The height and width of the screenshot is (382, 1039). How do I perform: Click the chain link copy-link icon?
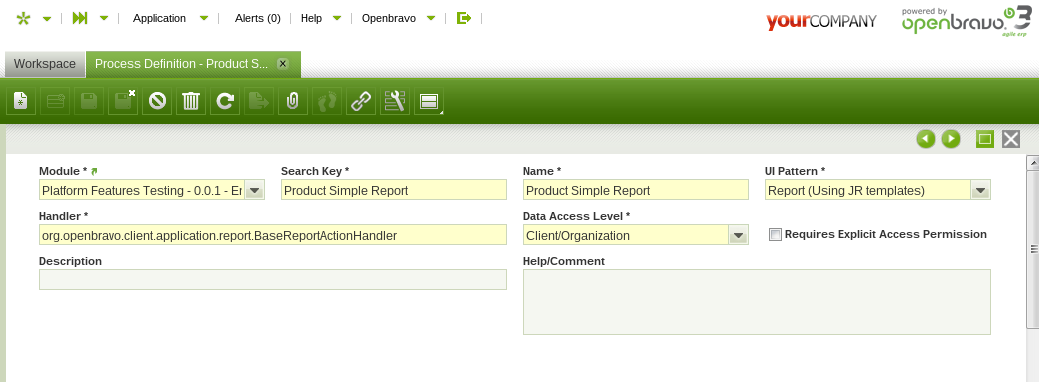[360, 101]
